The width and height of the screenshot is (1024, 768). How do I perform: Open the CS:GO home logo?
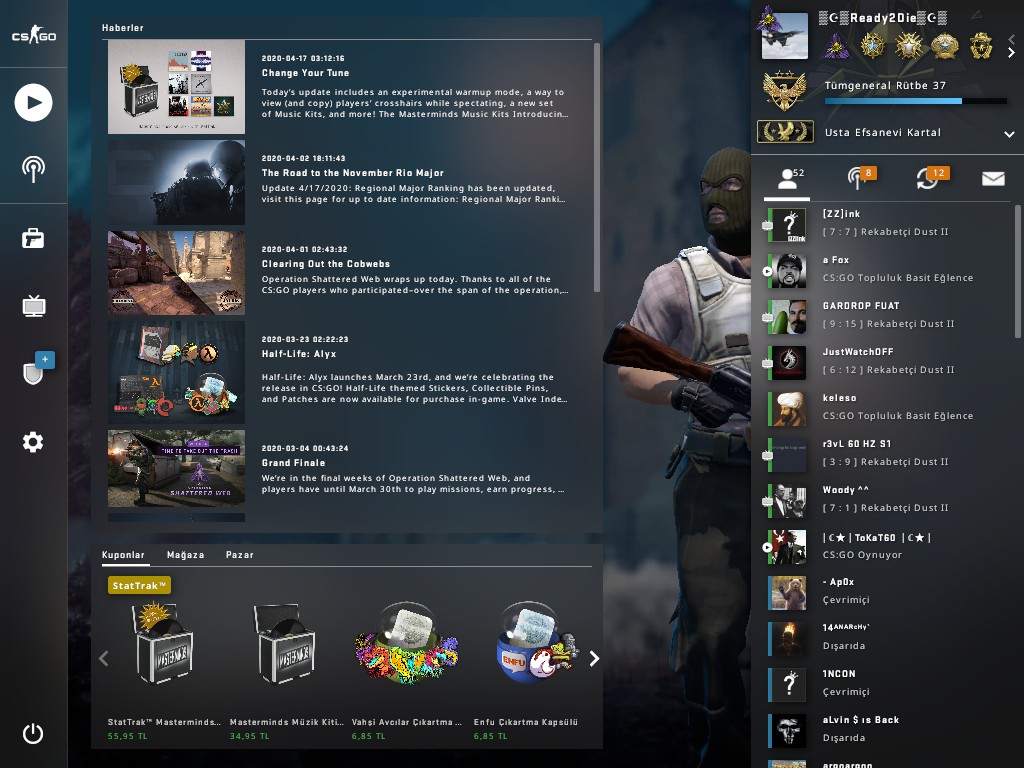click(34, 35)
